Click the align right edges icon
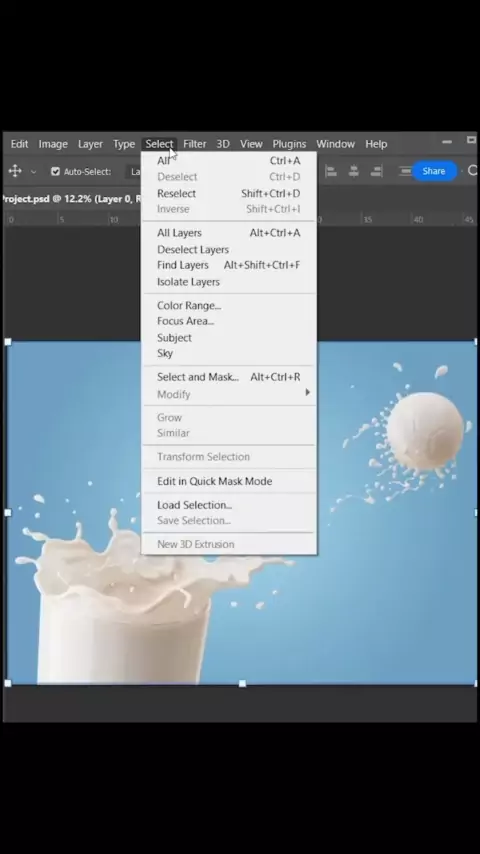The height and width of the screenshot is (854, 480). point(376,171)
